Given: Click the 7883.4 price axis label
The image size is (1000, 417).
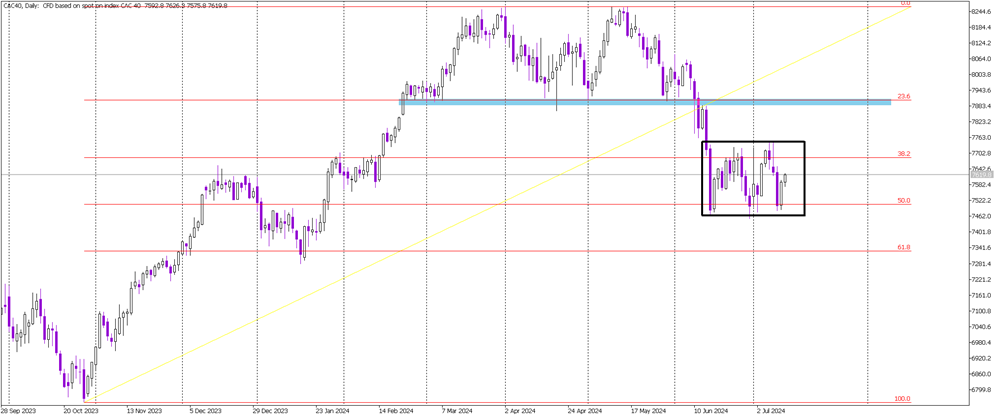Looking at the screenshot, I should click(980, 106).
